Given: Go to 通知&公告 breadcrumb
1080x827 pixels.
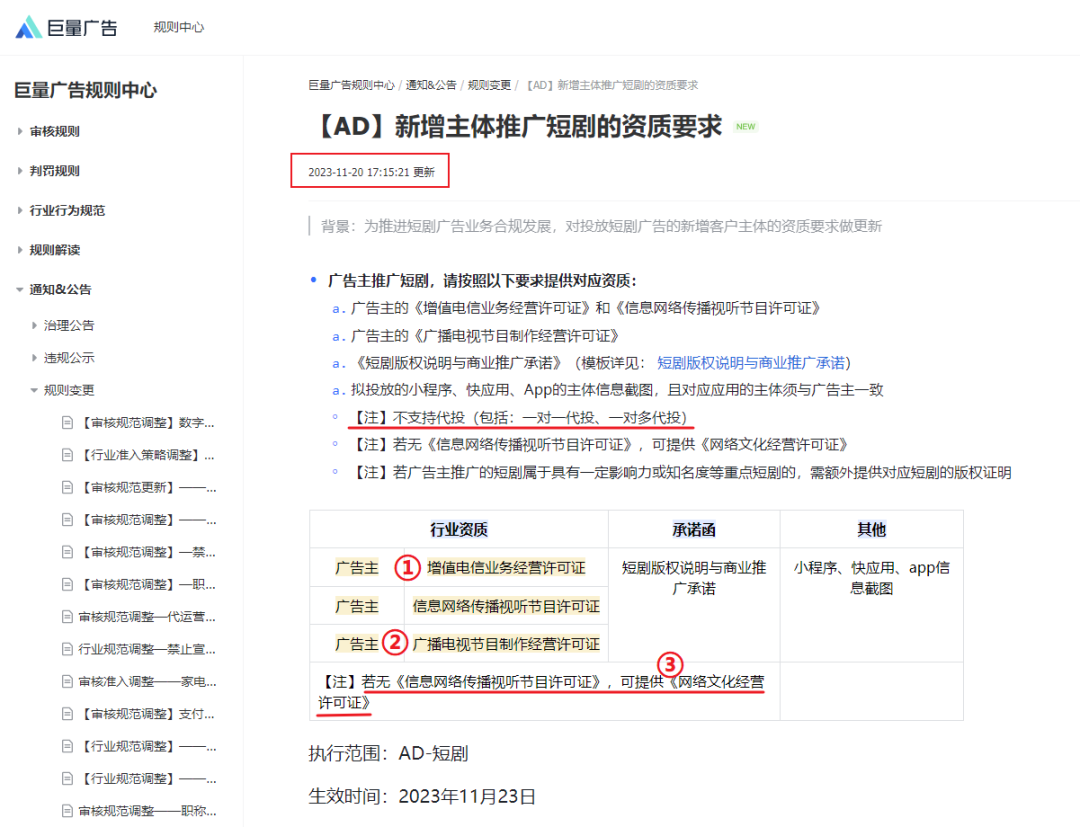Looking at the screenshot, I should pos(431,85).
